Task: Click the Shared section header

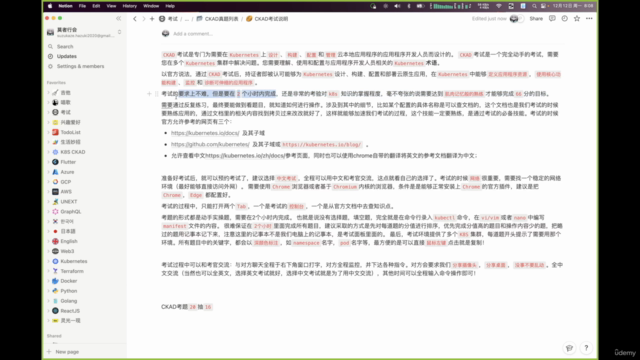Action: click(x=54, y=336)
